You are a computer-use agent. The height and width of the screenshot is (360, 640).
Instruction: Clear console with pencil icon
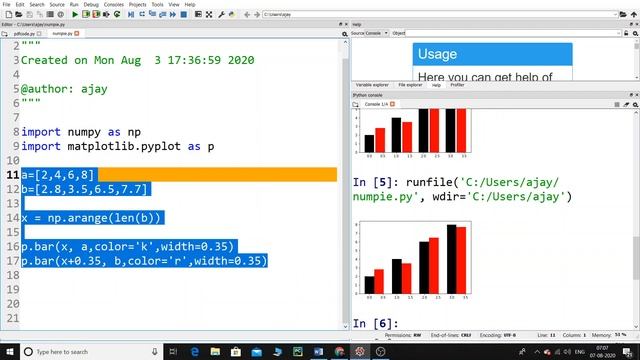[626, 104]
